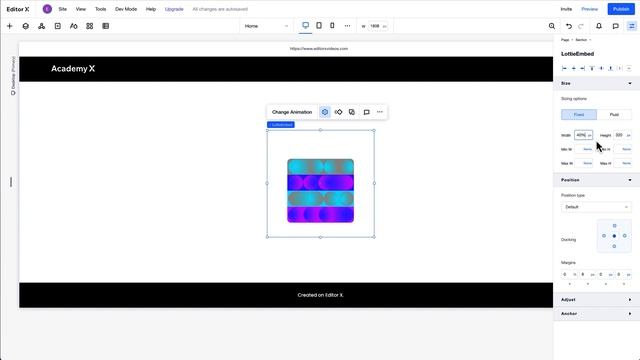Screen dimensions: 640x360
Task: Open the View menu
Action: 81,9
